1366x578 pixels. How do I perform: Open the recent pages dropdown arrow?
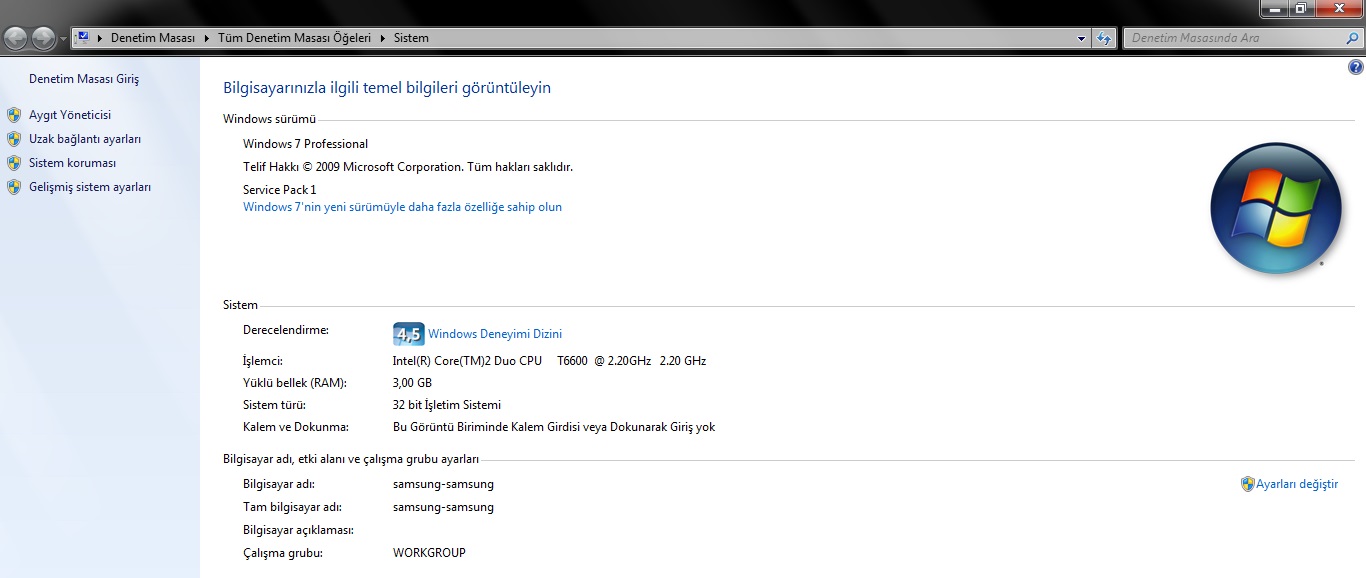pos(64,38)
